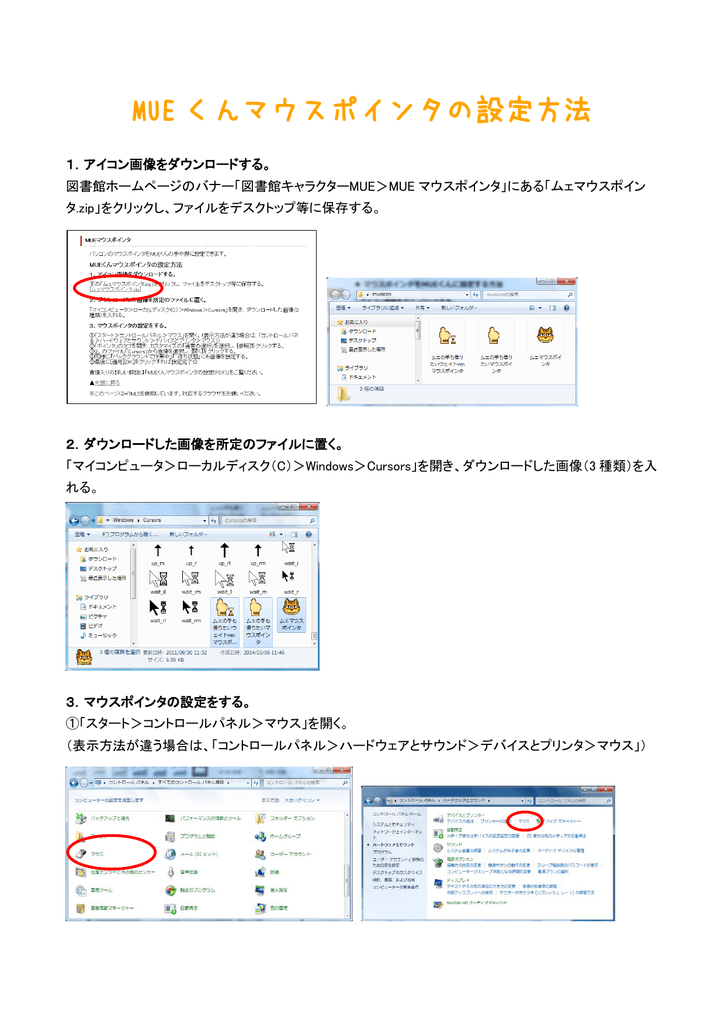Select デスクトップ in the mueicon window sidebar
725x1024 pixels.
358,340
